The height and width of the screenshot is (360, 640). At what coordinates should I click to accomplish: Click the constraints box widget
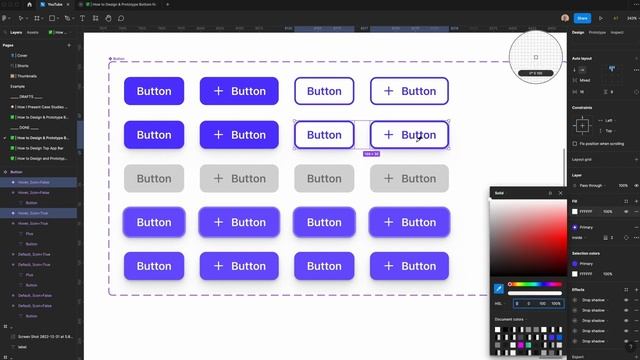point(582,126)
